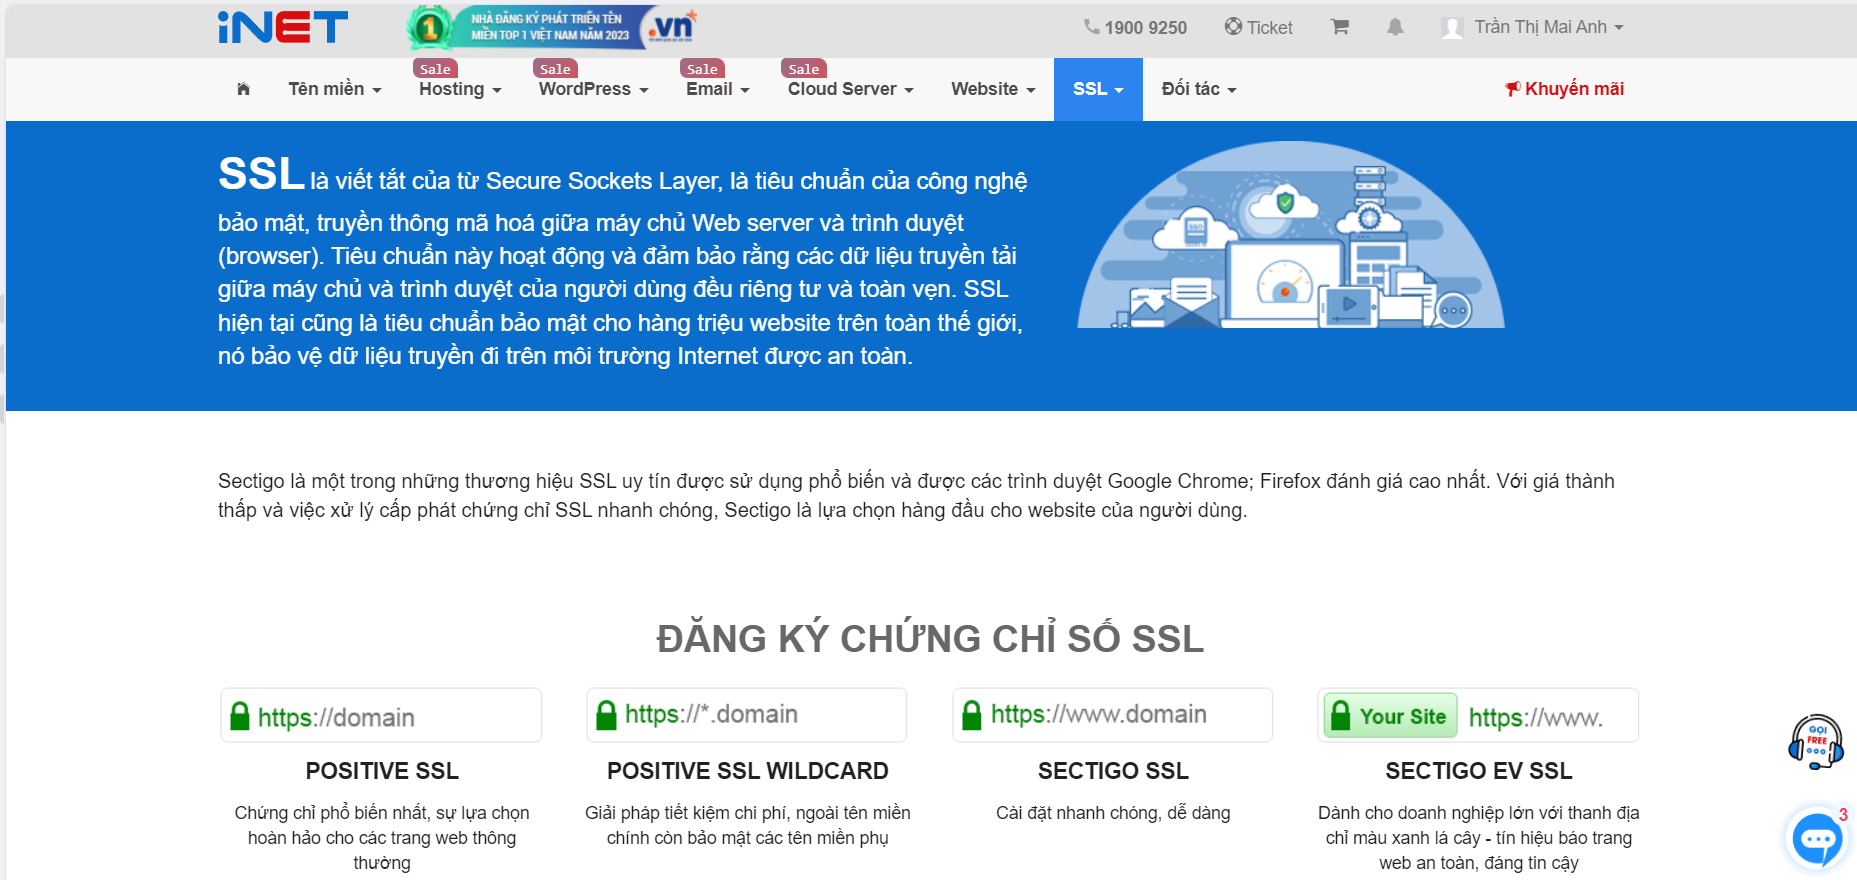Open the Ticket page
The height and width of the screenshot is (880, 1857).
1259,28
